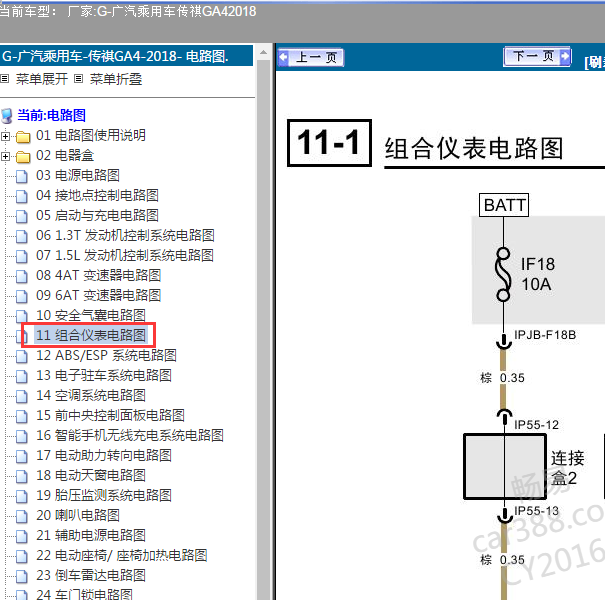Screen dimensions: 605x600
Task: Expand the 01 电路图使用说明 folder
Action: [5, 136]
